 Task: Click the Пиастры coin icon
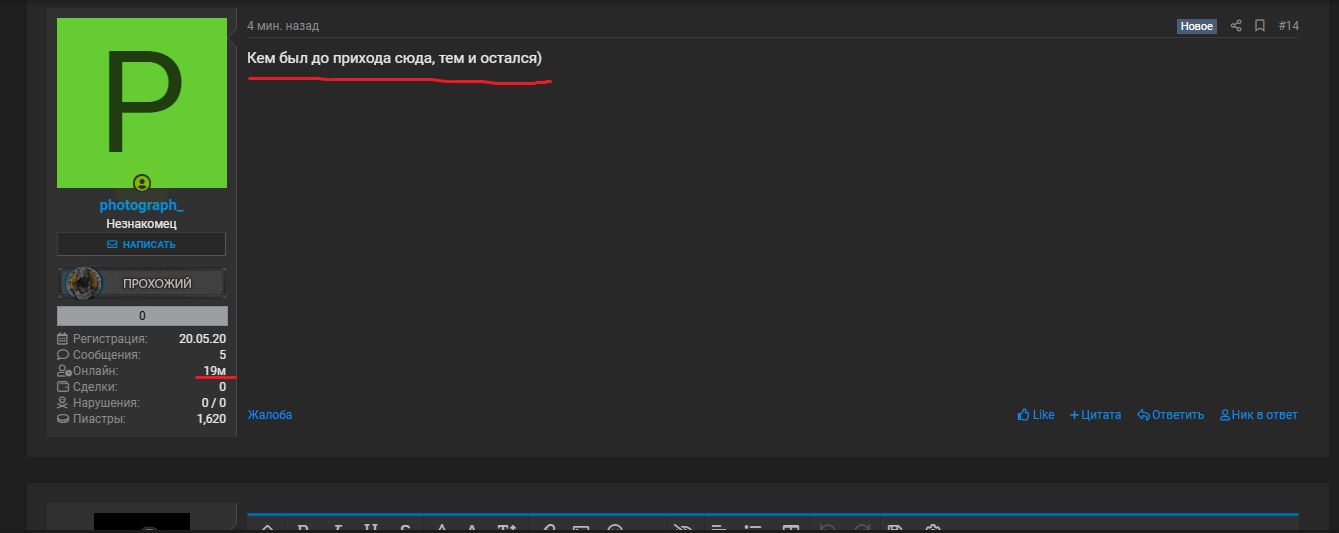pos(63,419)
